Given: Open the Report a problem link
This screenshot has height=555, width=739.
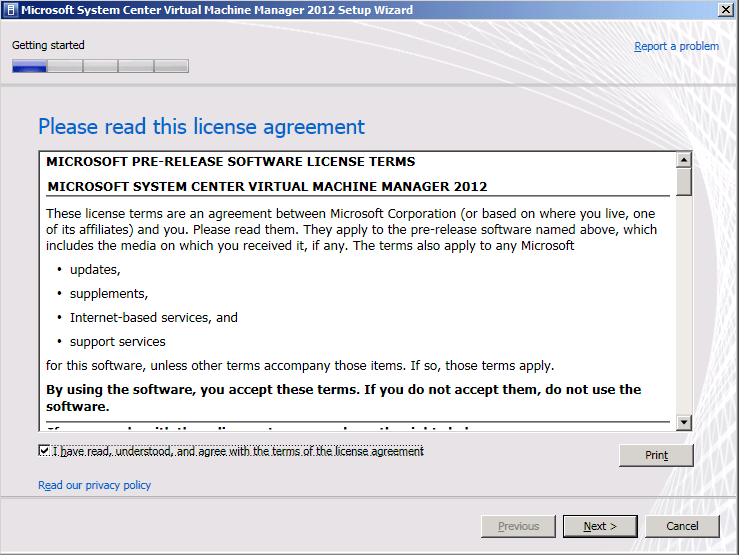Looking at the screenshot, I should point(676,46).
